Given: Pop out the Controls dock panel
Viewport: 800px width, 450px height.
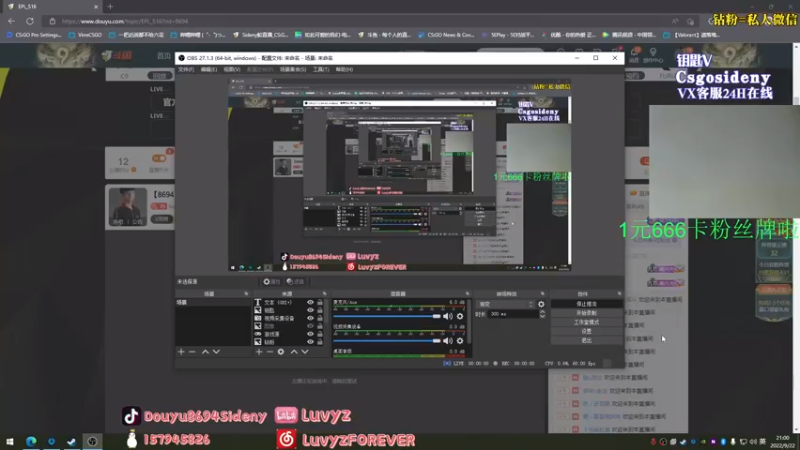Looking at the screenshot, I should pyautogui.click(x=619, y=294).
